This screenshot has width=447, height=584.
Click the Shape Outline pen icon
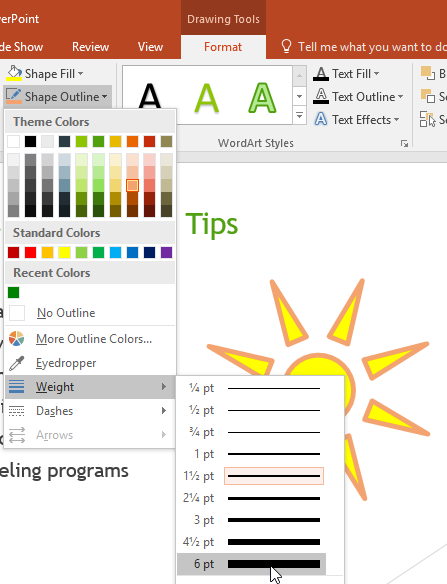(x=14, y=96)
